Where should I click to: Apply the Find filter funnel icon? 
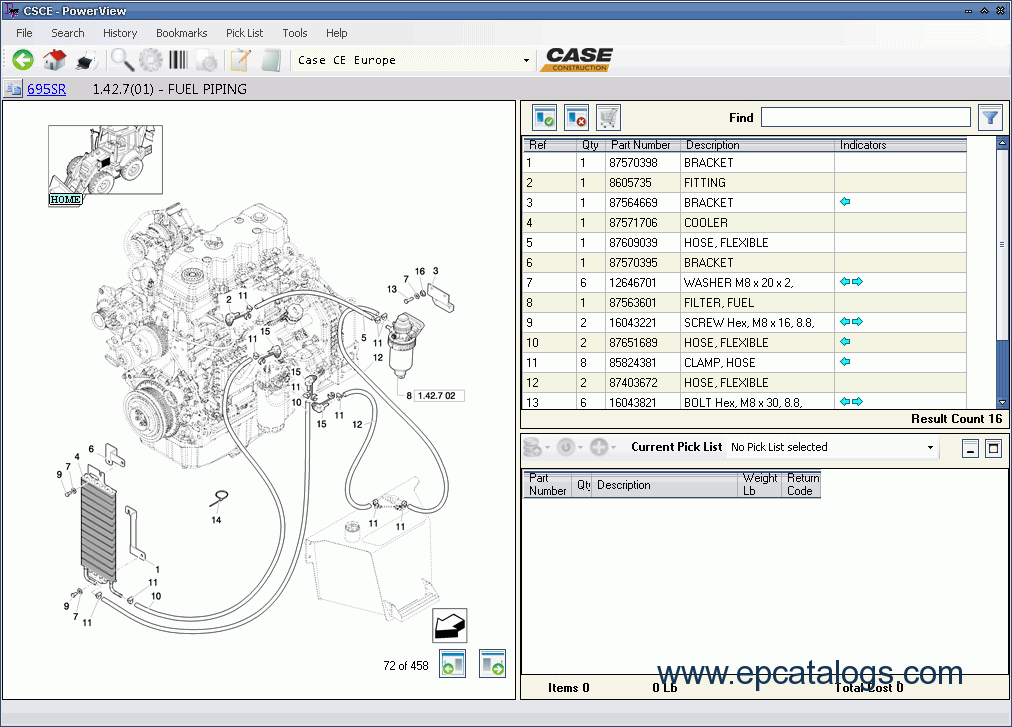click(x=991, y=118)
